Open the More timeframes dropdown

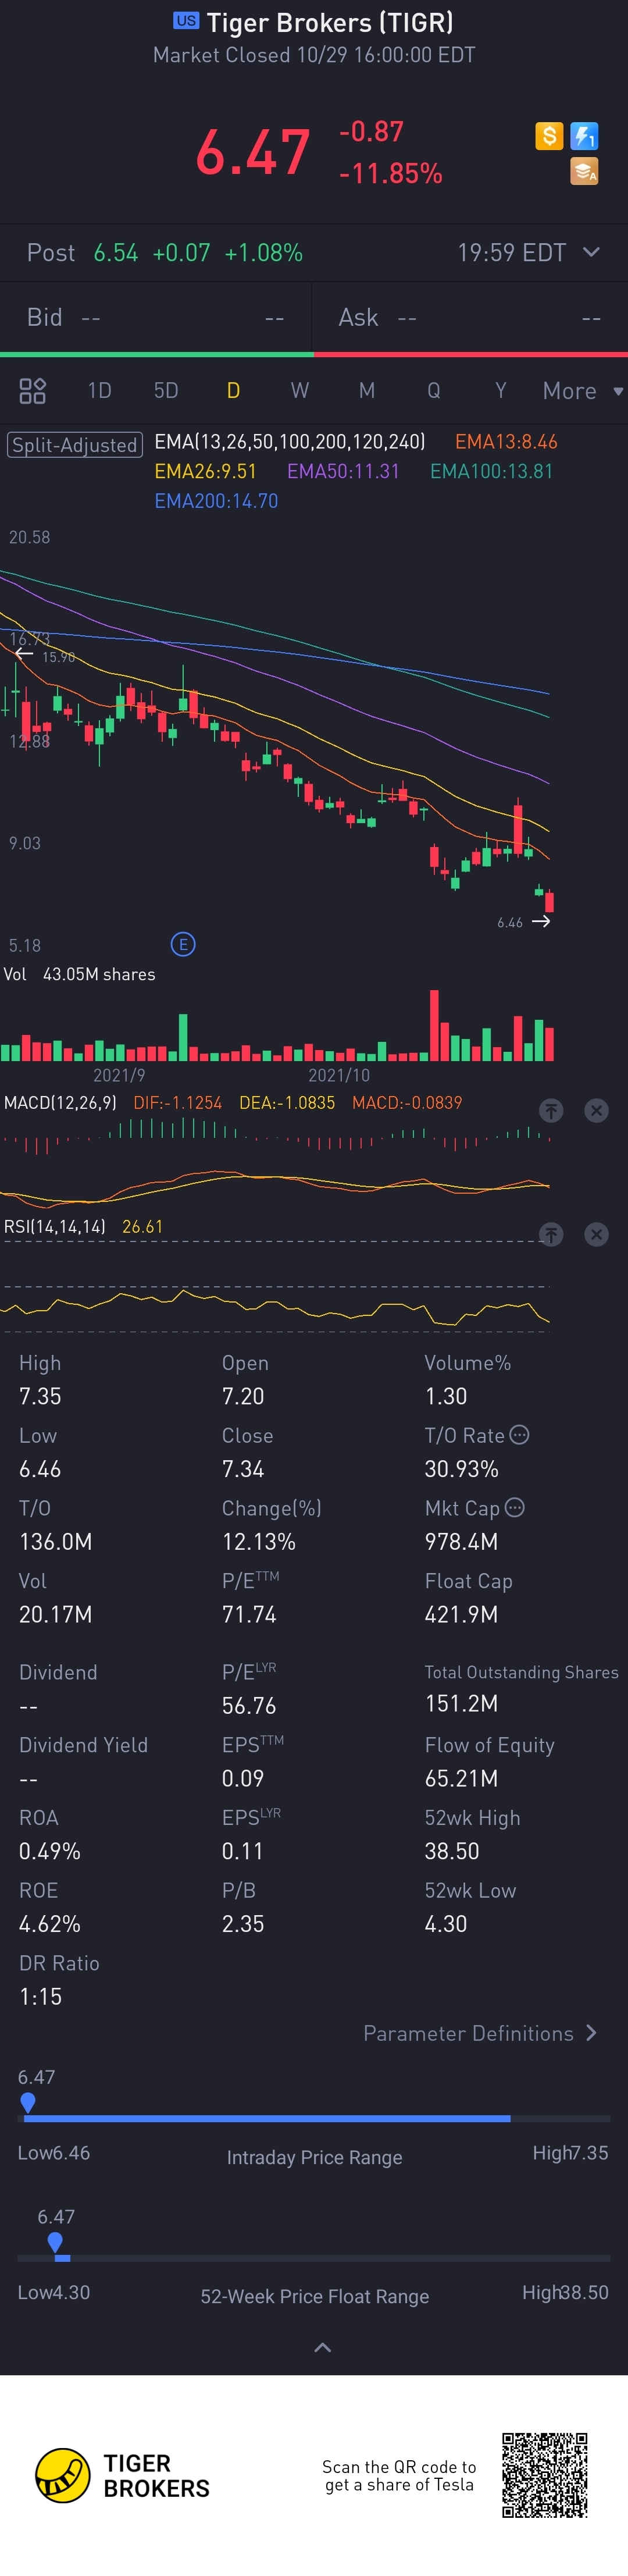click(x=583, y=391)
